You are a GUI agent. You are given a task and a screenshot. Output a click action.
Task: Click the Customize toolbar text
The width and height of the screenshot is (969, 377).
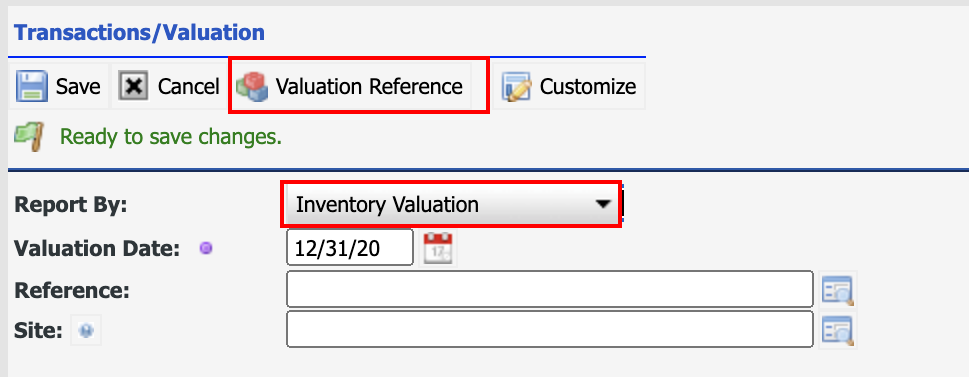pyautogui.click(x=588, y=87)
